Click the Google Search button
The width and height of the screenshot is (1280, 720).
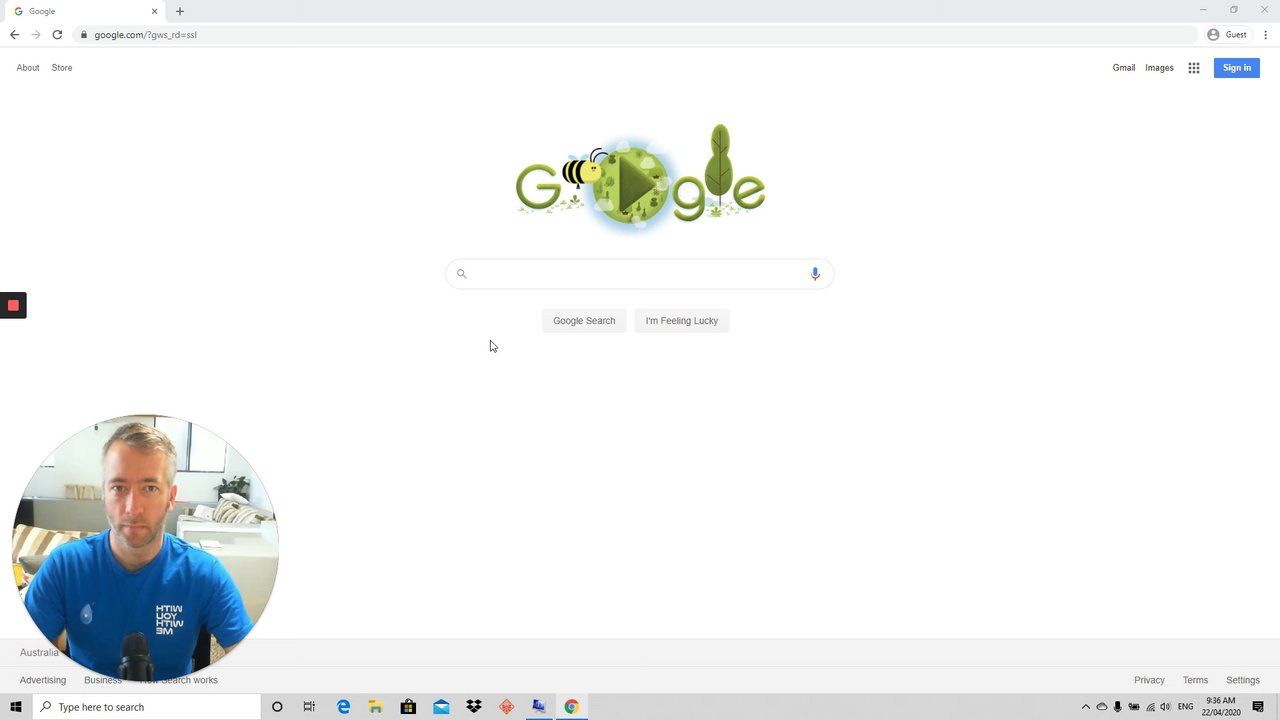(584, 321)
